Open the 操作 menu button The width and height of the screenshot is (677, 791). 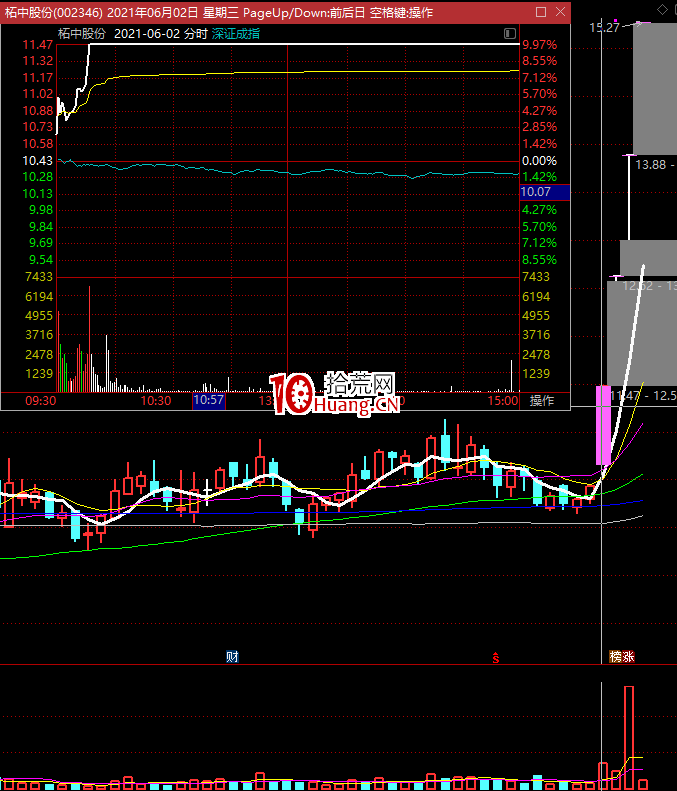click(x=542, y=401)
